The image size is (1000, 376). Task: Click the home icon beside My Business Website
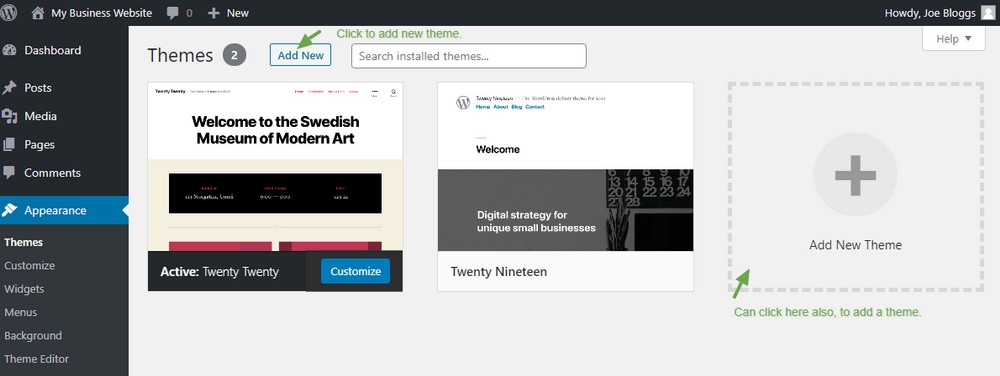(38, 13)
